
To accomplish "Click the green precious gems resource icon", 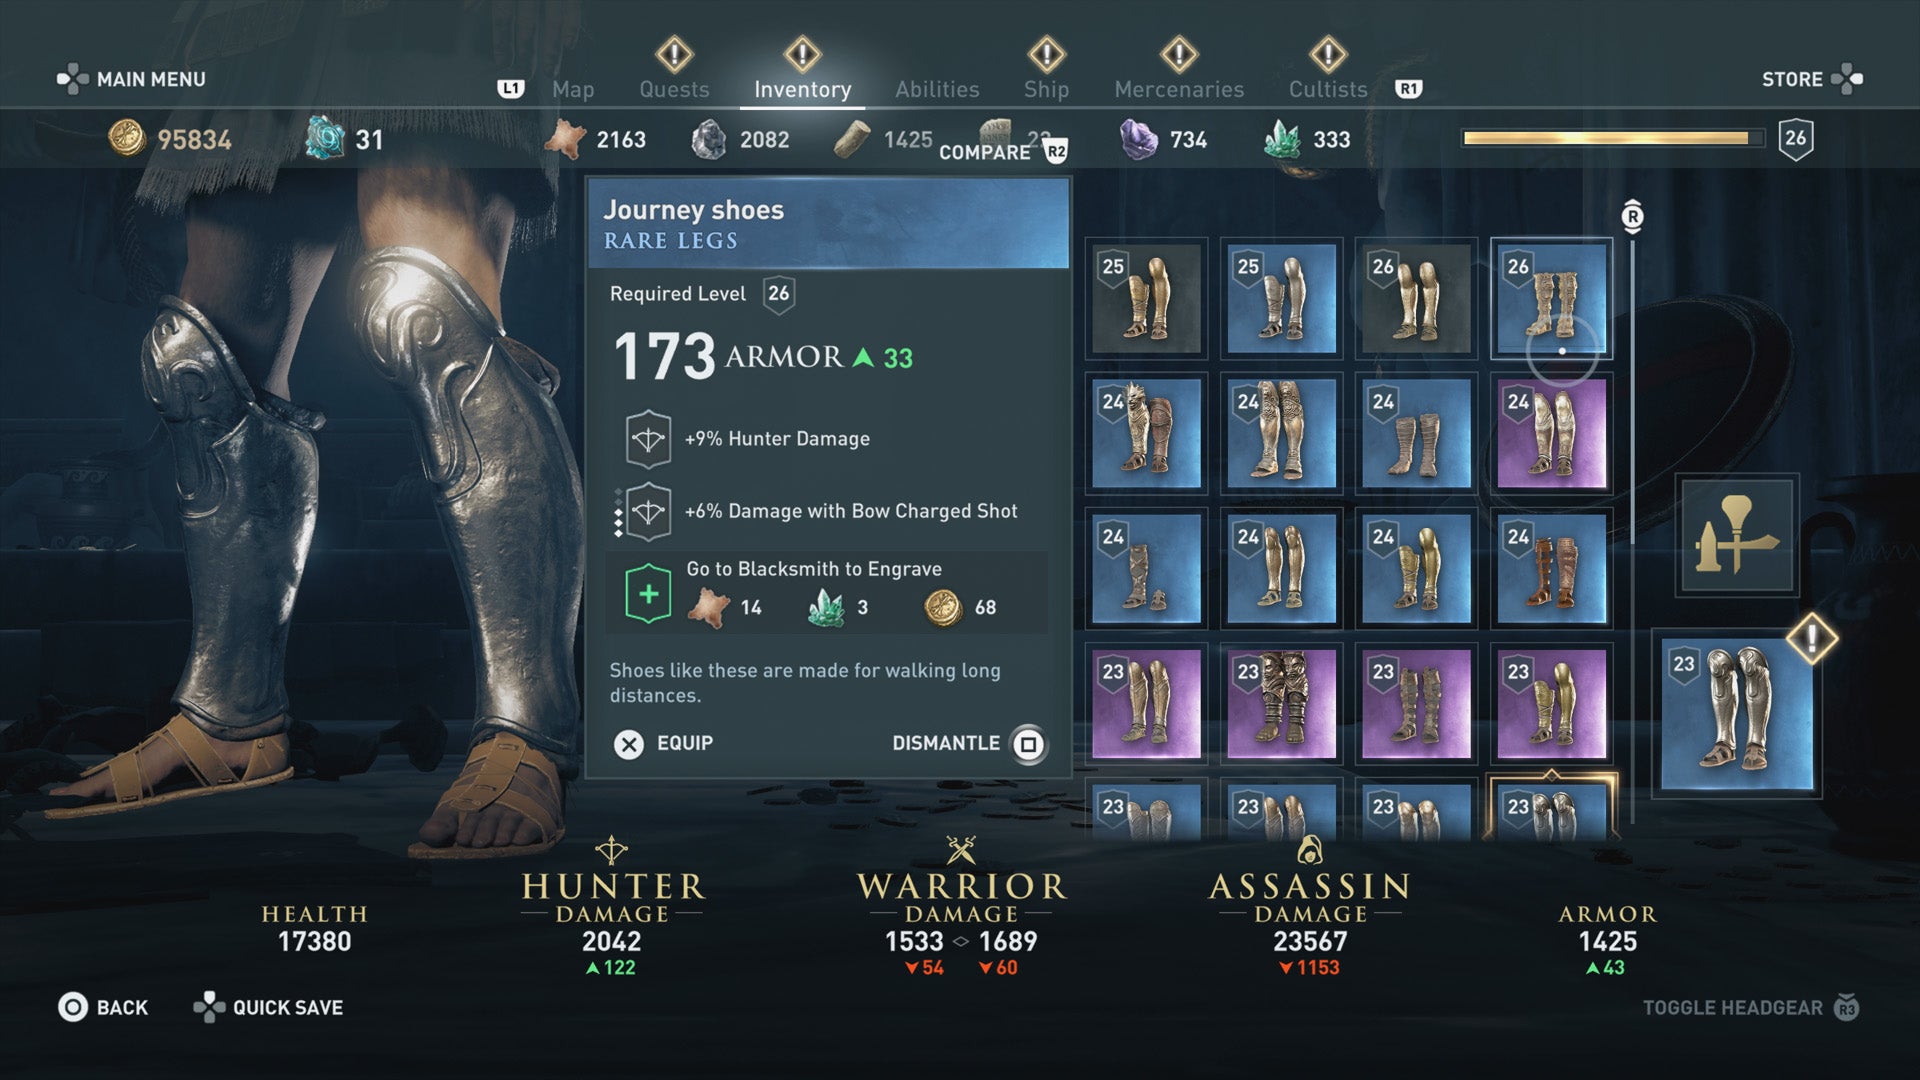I will tap(1282, 139).
